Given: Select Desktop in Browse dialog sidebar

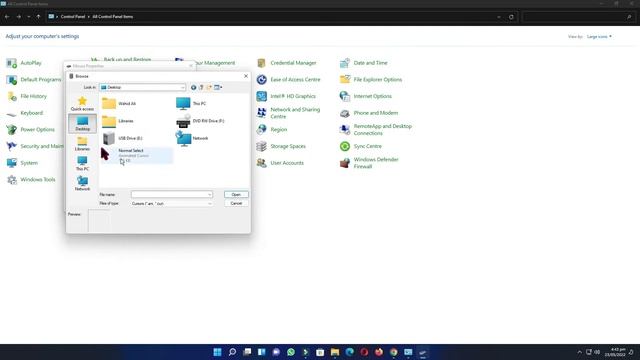Looking at the screenshot, I should [82, 124].
